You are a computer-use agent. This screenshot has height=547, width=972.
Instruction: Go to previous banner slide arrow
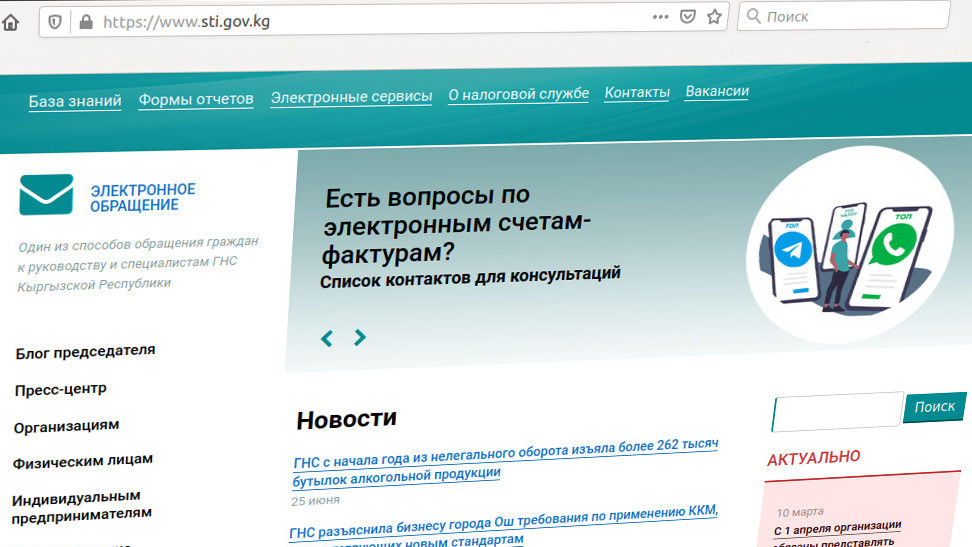click(326, 338)
